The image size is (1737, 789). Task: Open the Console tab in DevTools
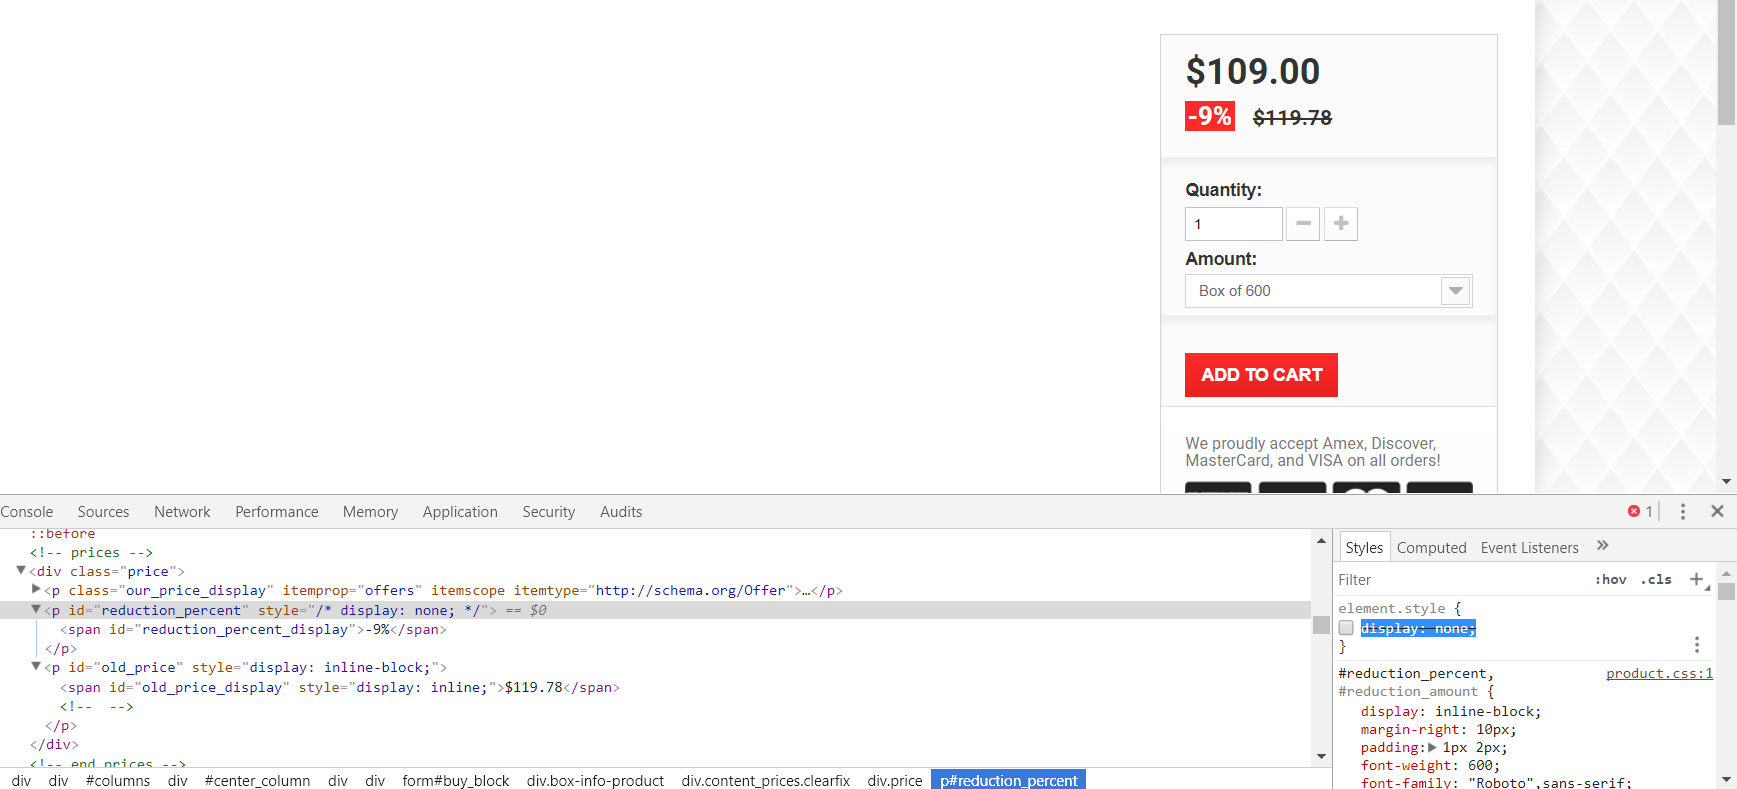[x=26, y=512]
